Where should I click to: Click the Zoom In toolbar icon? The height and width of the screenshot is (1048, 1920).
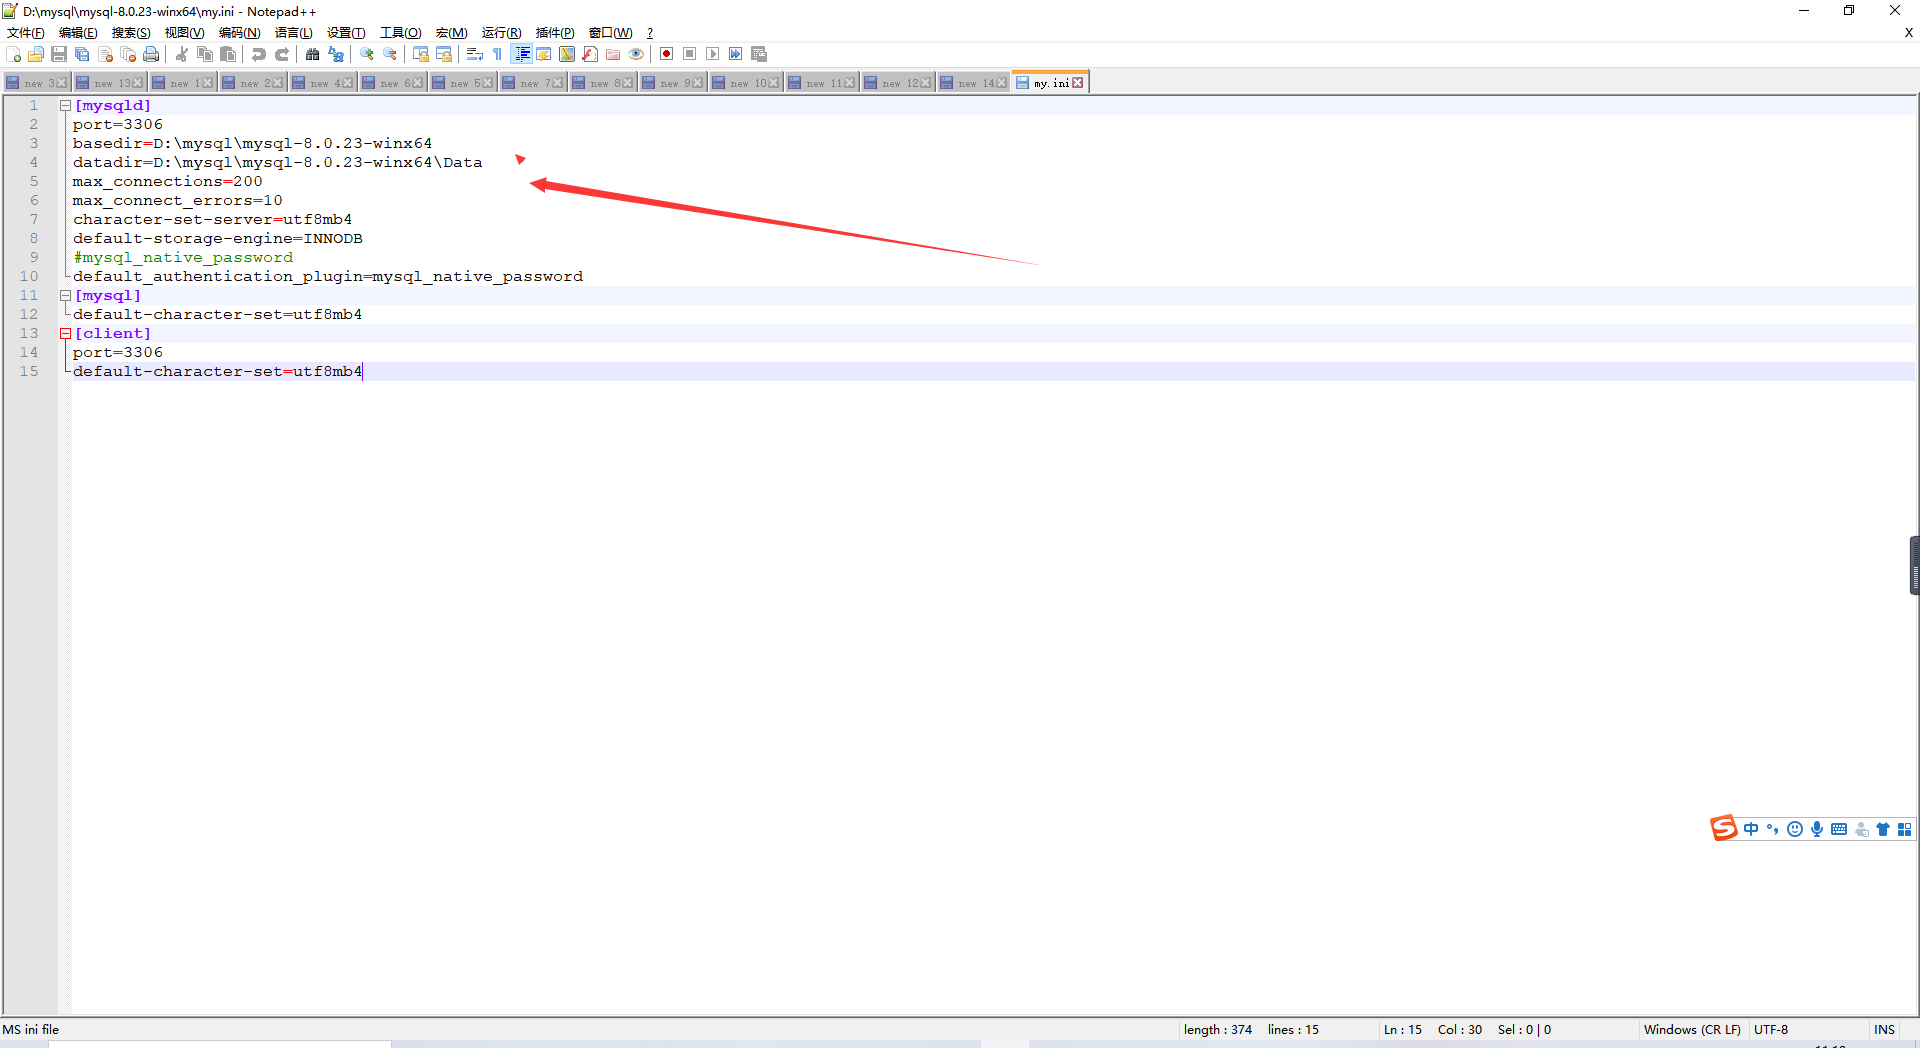click(368, 54)
